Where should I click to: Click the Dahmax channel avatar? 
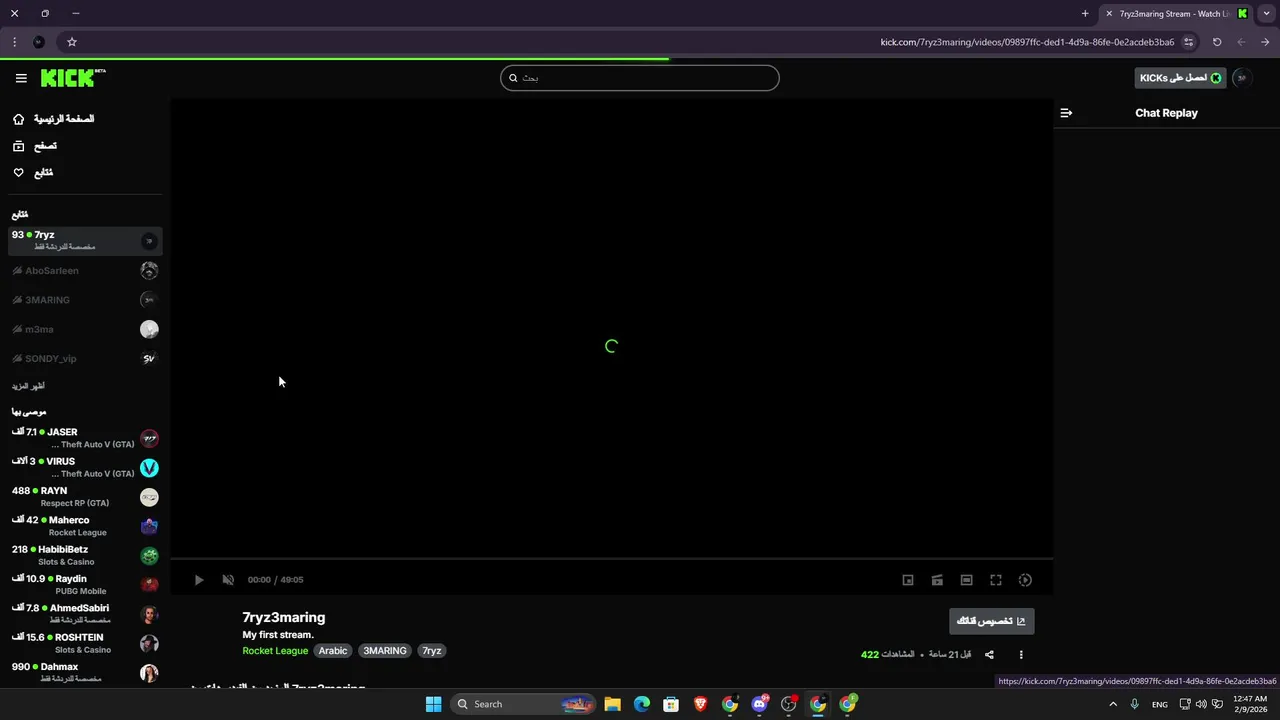[149, 673]
